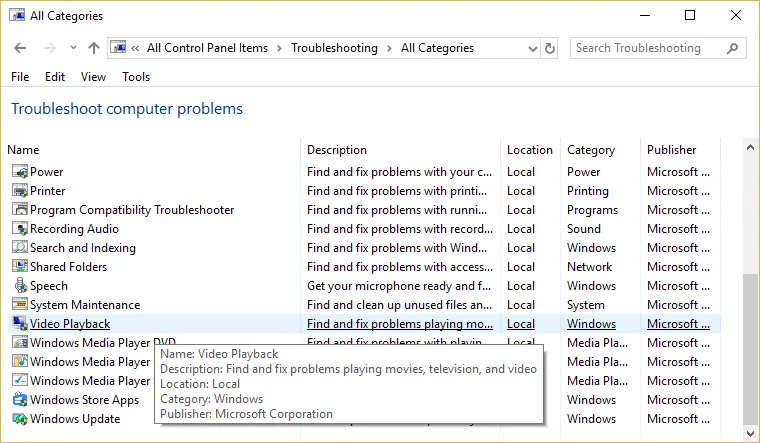Click the vertical scrollbar thumb
The height and width of the screenshot is (443, 760).
(750, 348)
